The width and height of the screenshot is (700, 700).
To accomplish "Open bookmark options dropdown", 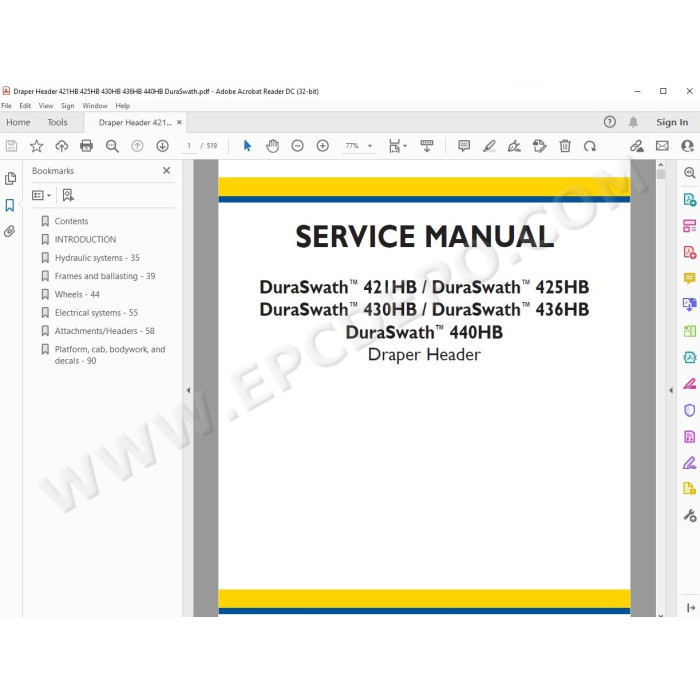I will [x=42, y=195].
